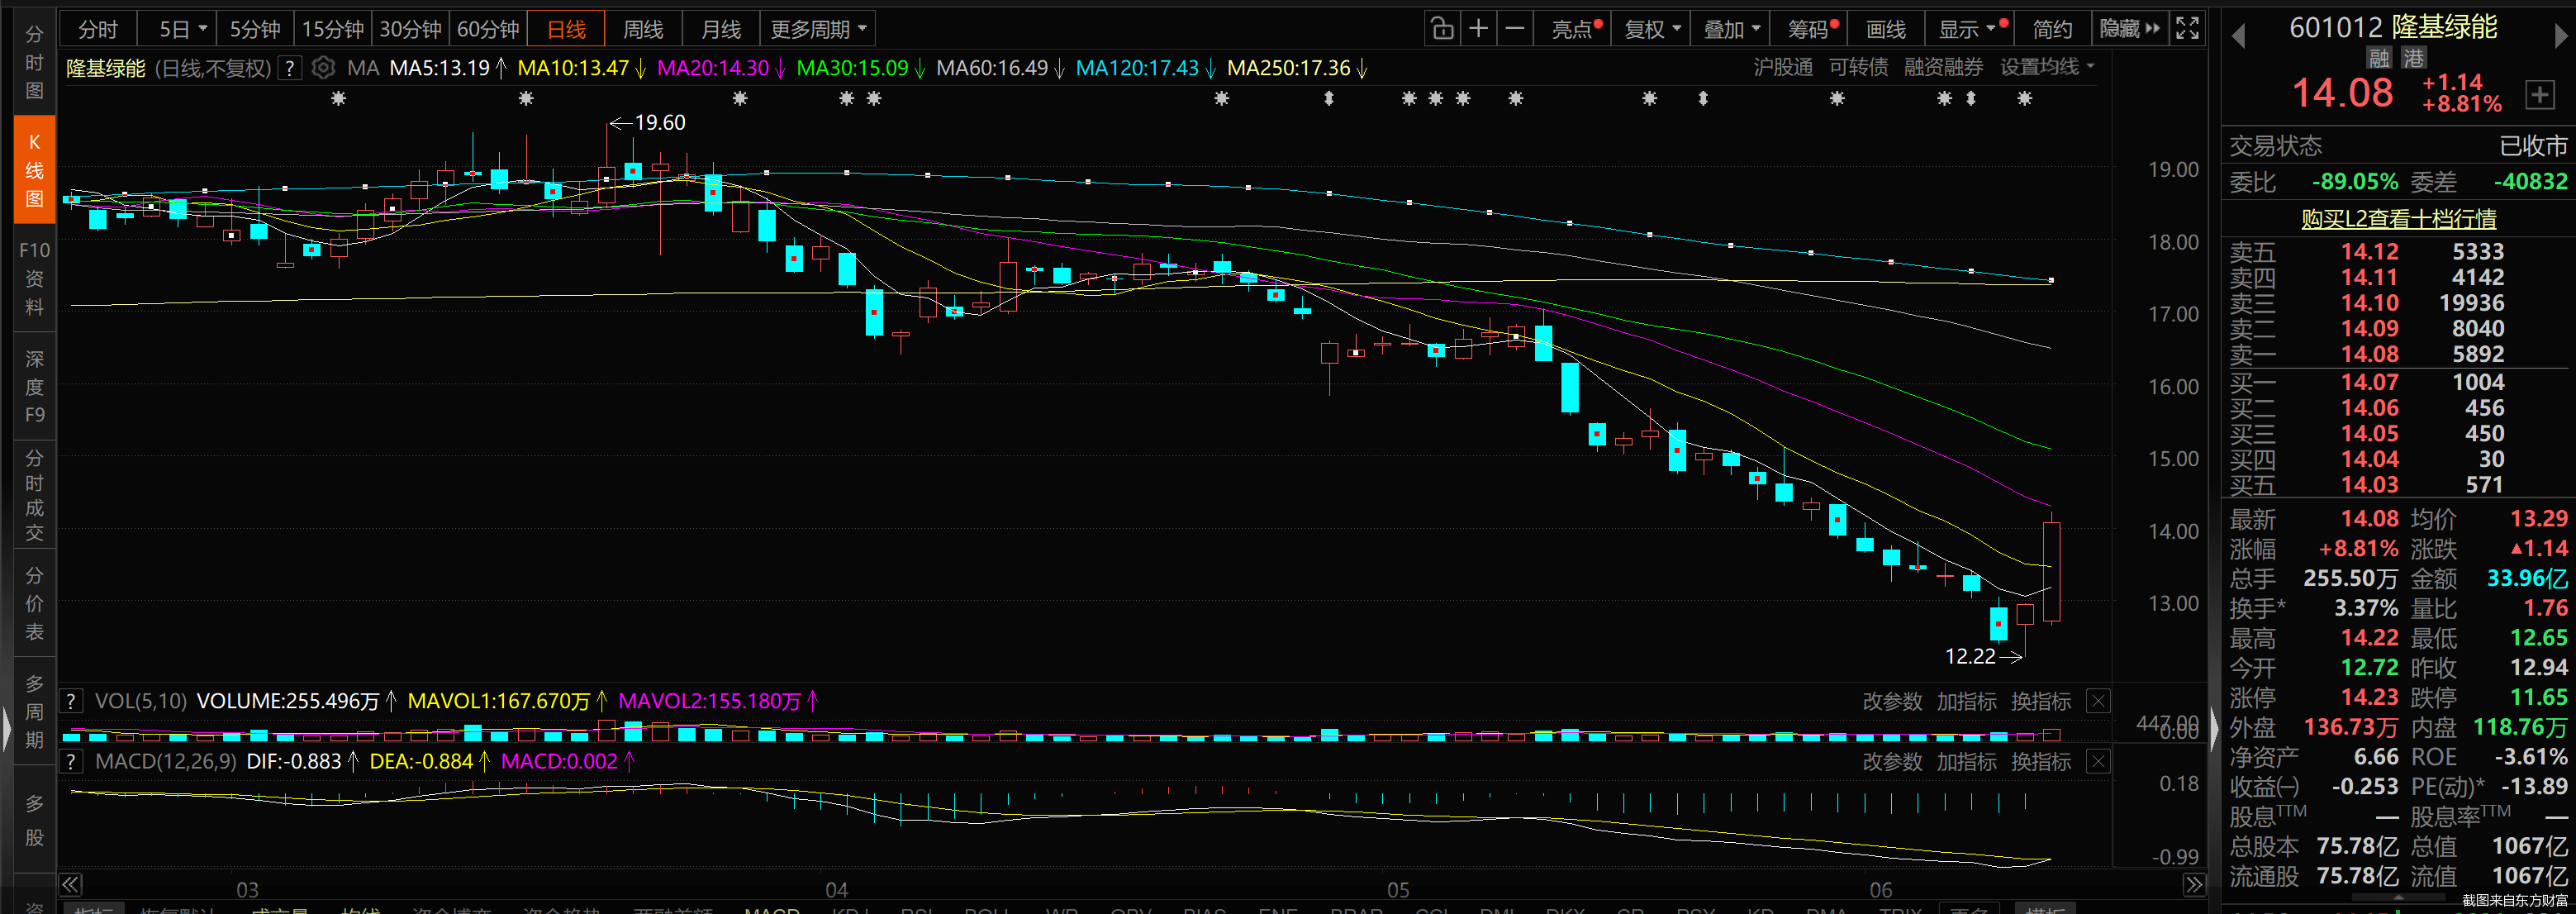Zoom in chart with plus icon
This screenshot has width=2576, height=914.
(x=1478, y=29)
